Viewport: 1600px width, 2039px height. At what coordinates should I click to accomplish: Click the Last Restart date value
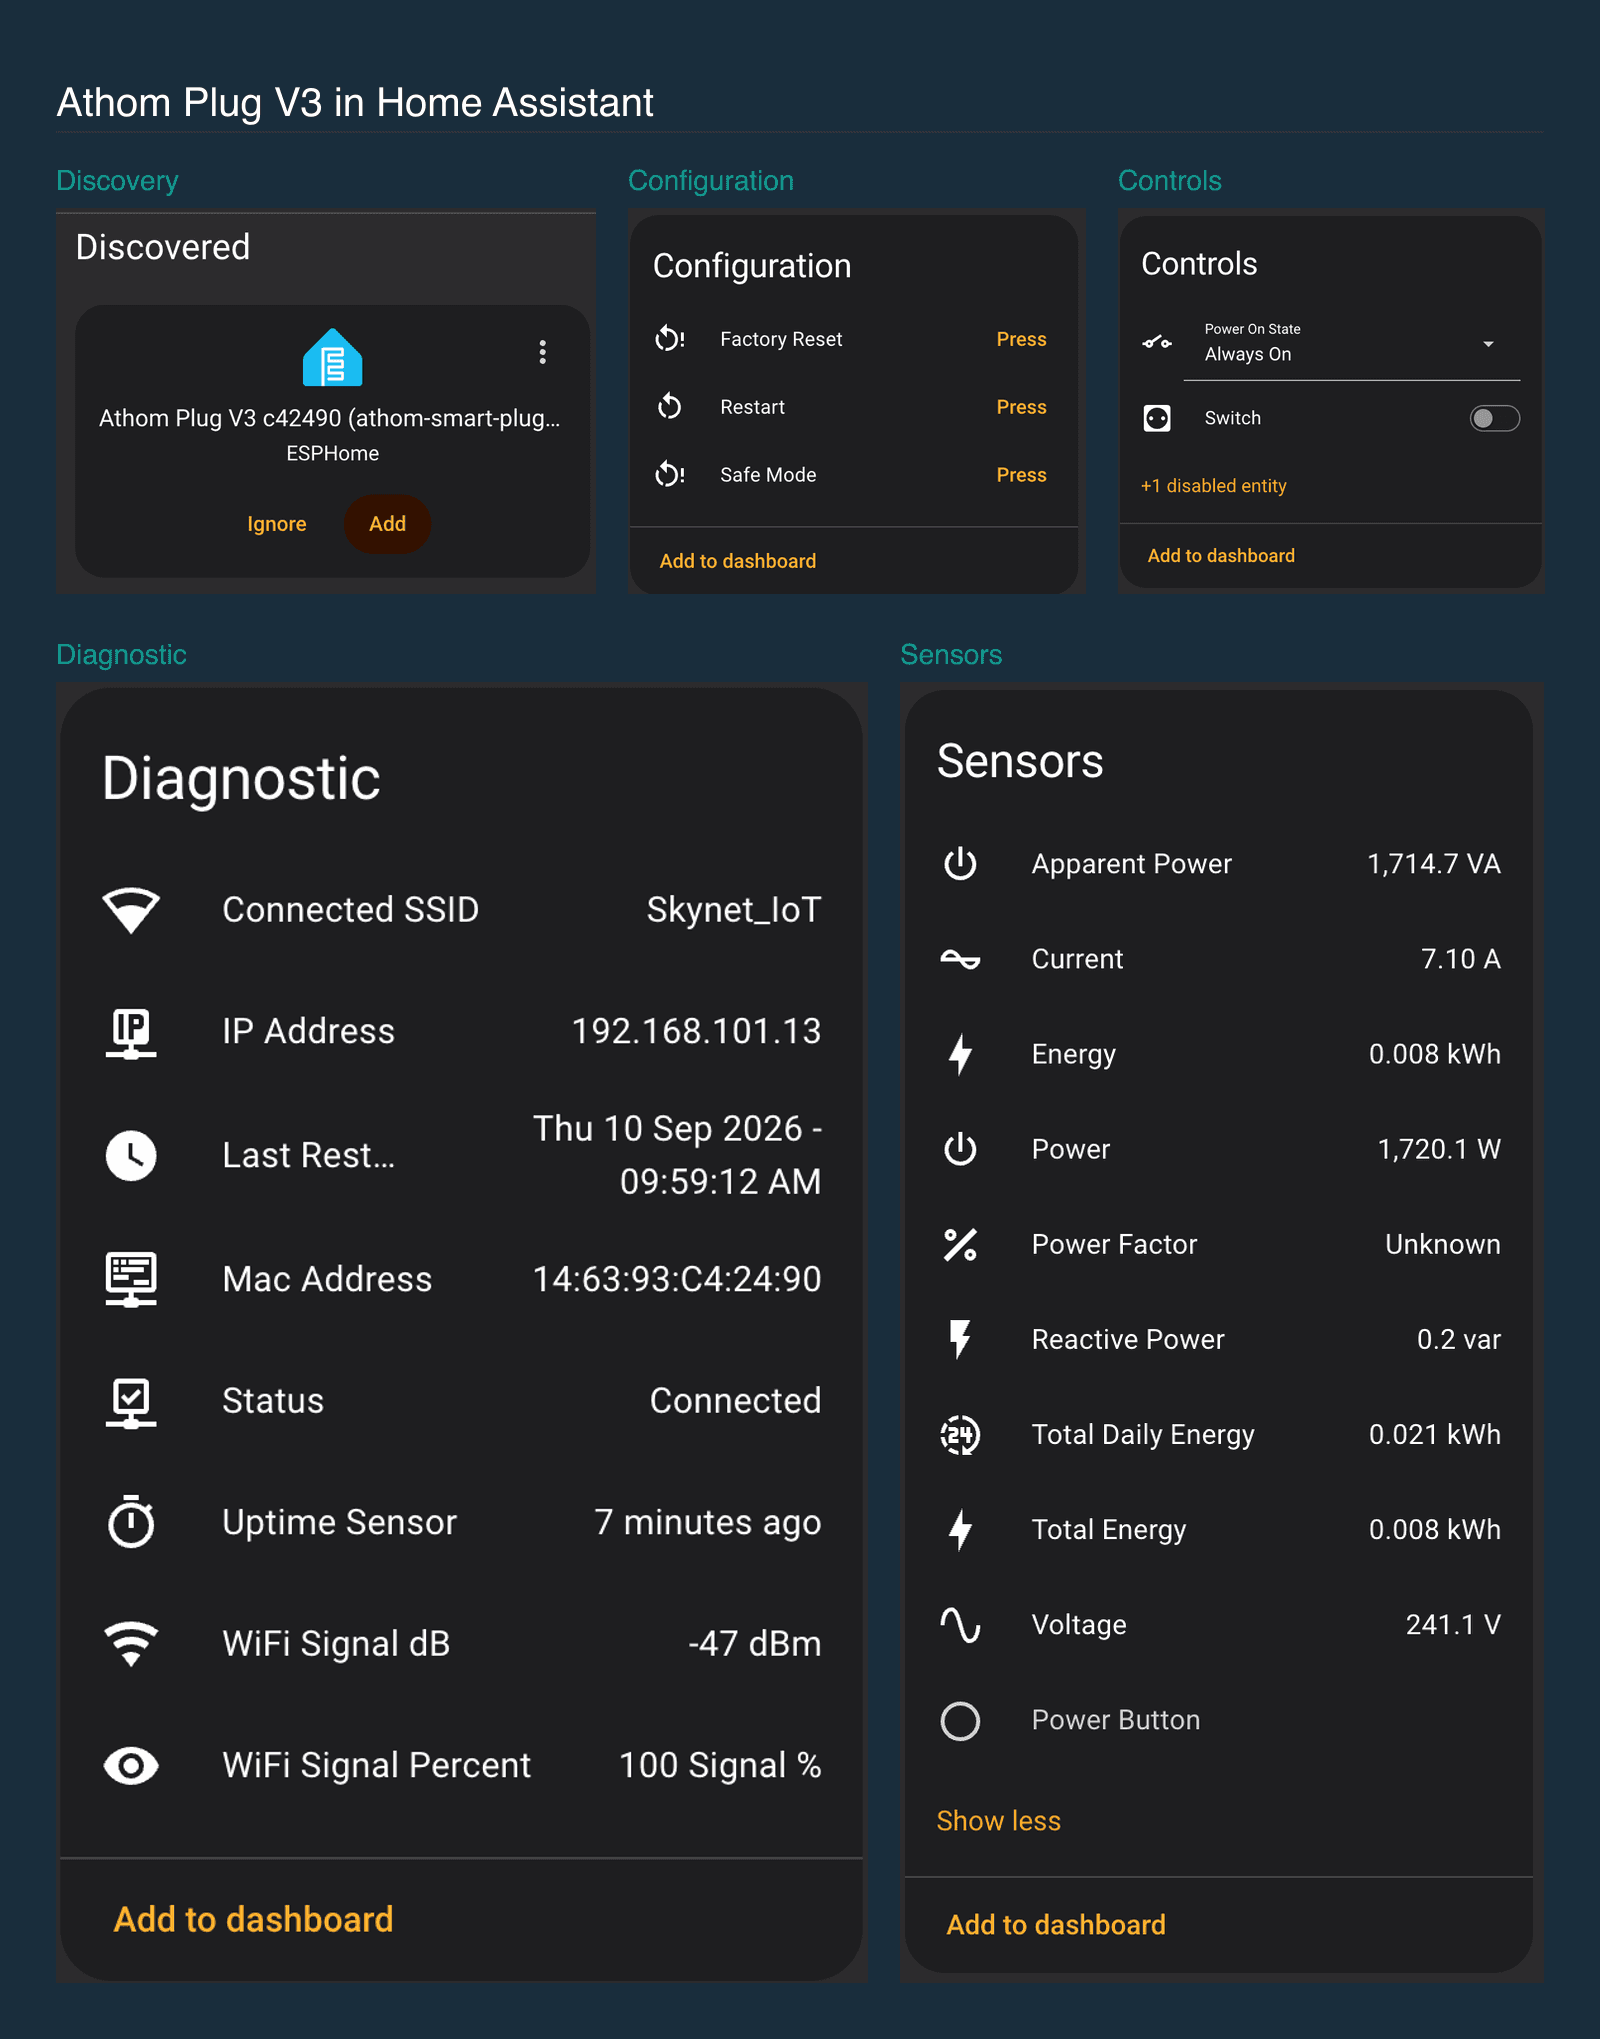[x=676, y=1155]
